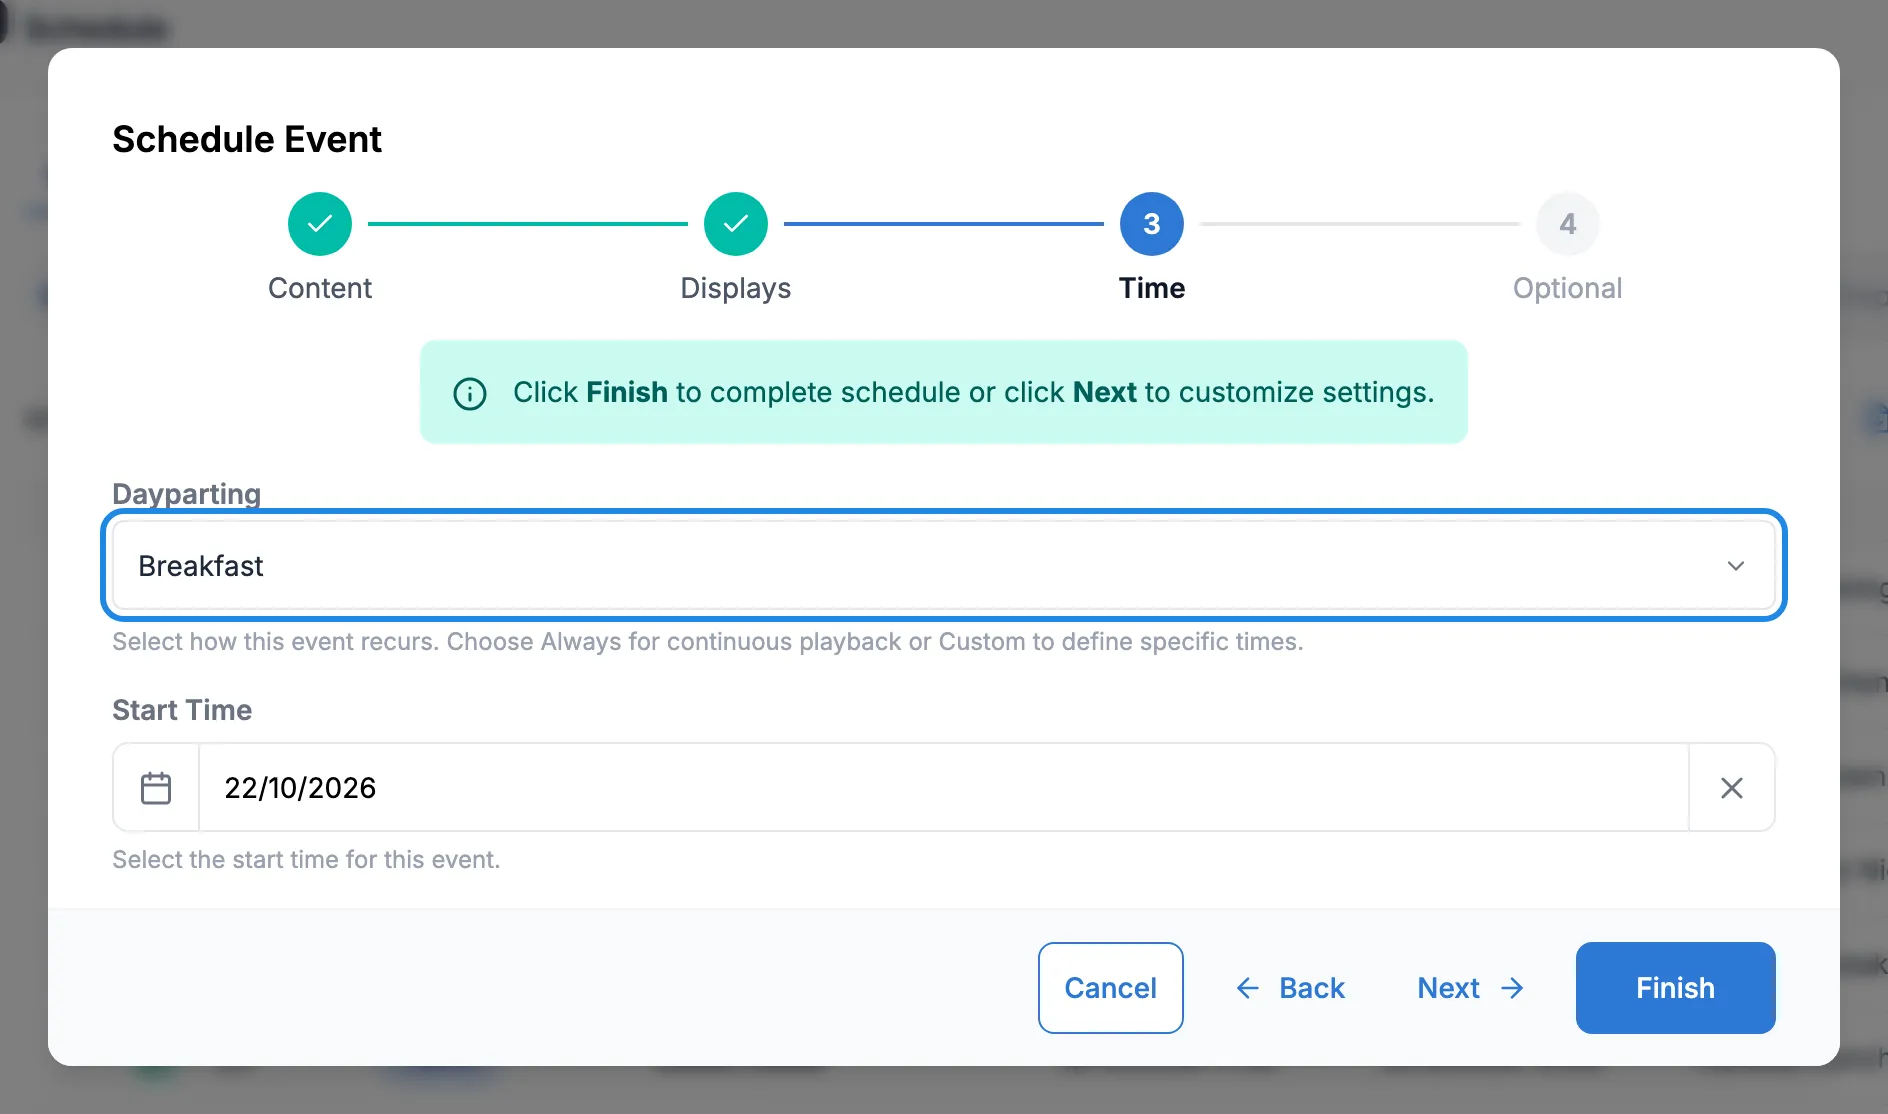Viewport: 1888px width, 1114px height.
Task: Click the calendar icon beside Start Time
Action: pos(156,788)
